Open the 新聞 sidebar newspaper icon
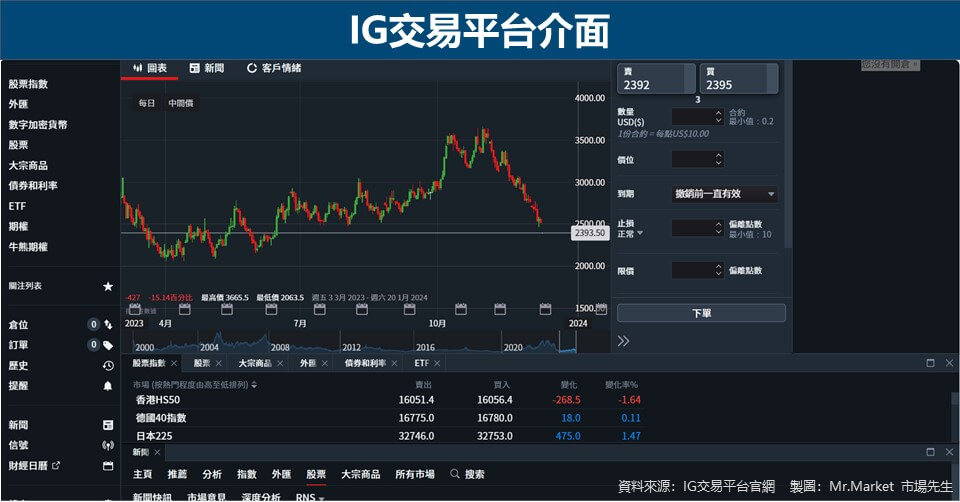 tap(108, 425)
